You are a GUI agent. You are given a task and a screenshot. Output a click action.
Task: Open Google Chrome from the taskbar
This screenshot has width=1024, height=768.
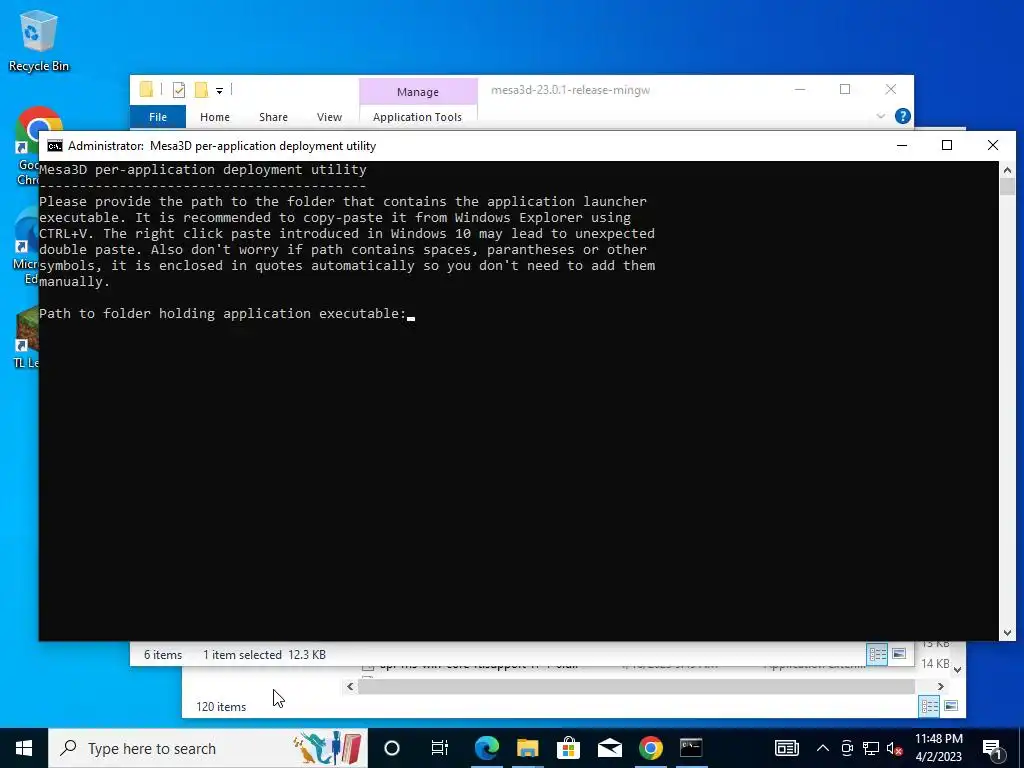click(x=650, y=748)
